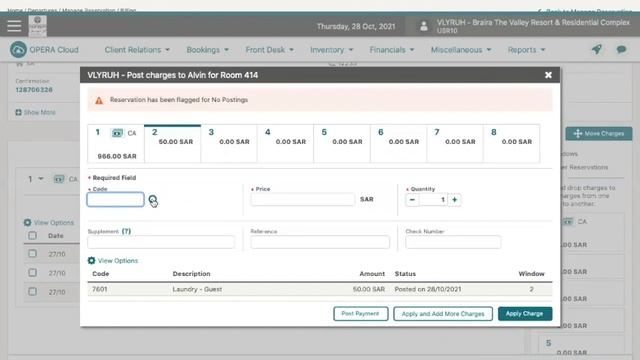Switch to billing window 6 tab
The height and width of the screenshot is (360, 640).
pos(398,144)
